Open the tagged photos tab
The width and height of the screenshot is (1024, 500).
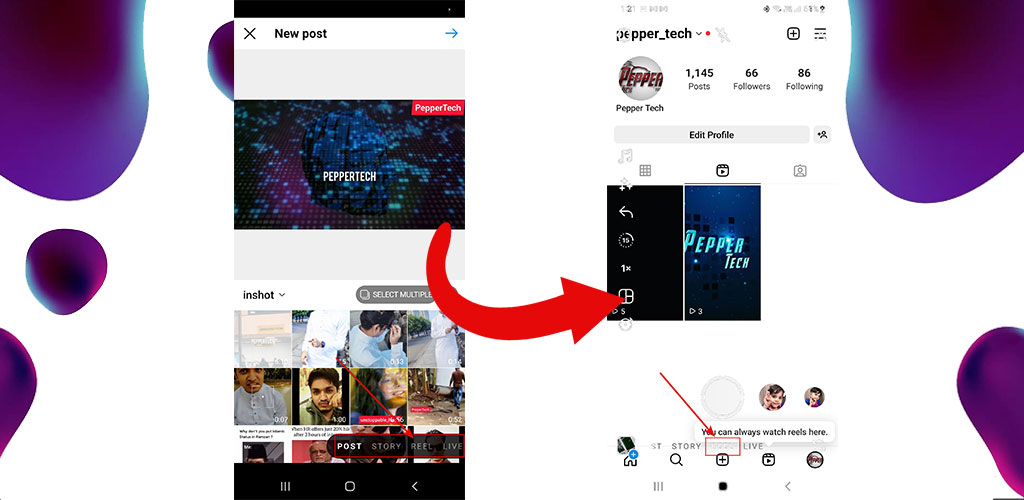(799, 171)
